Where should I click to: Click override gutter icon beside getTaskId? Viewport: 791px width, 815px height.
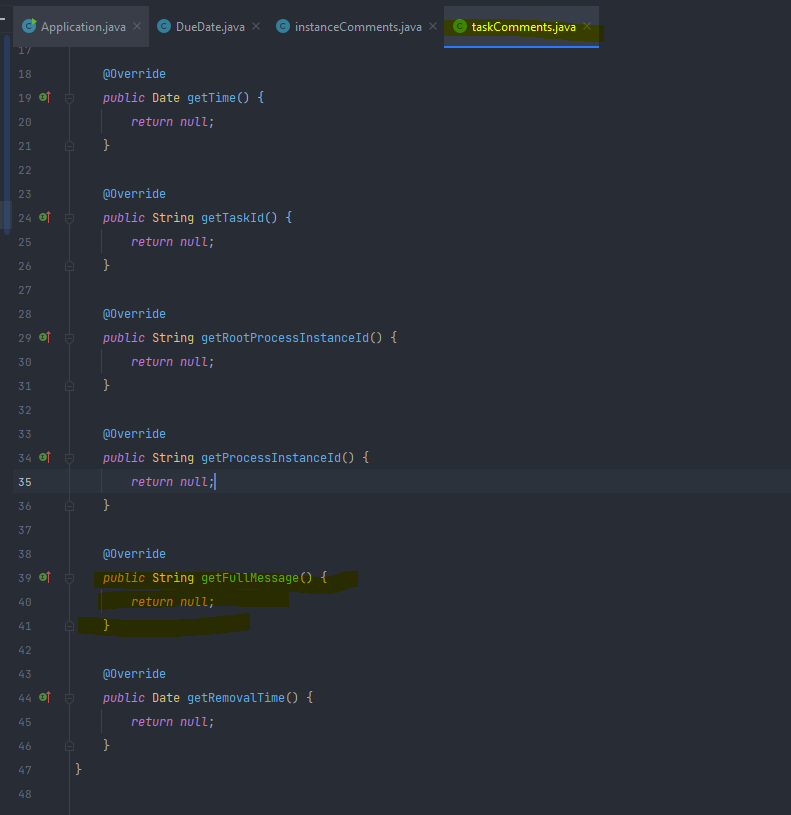(44, 217)
